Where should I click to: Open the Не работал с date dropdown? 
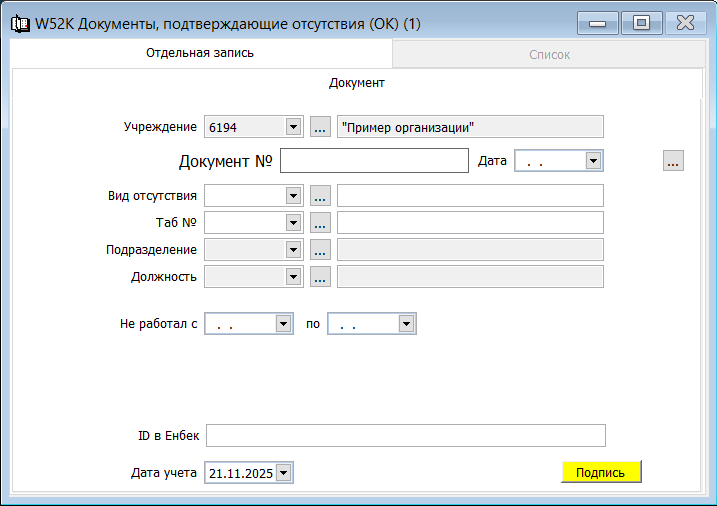284,324
